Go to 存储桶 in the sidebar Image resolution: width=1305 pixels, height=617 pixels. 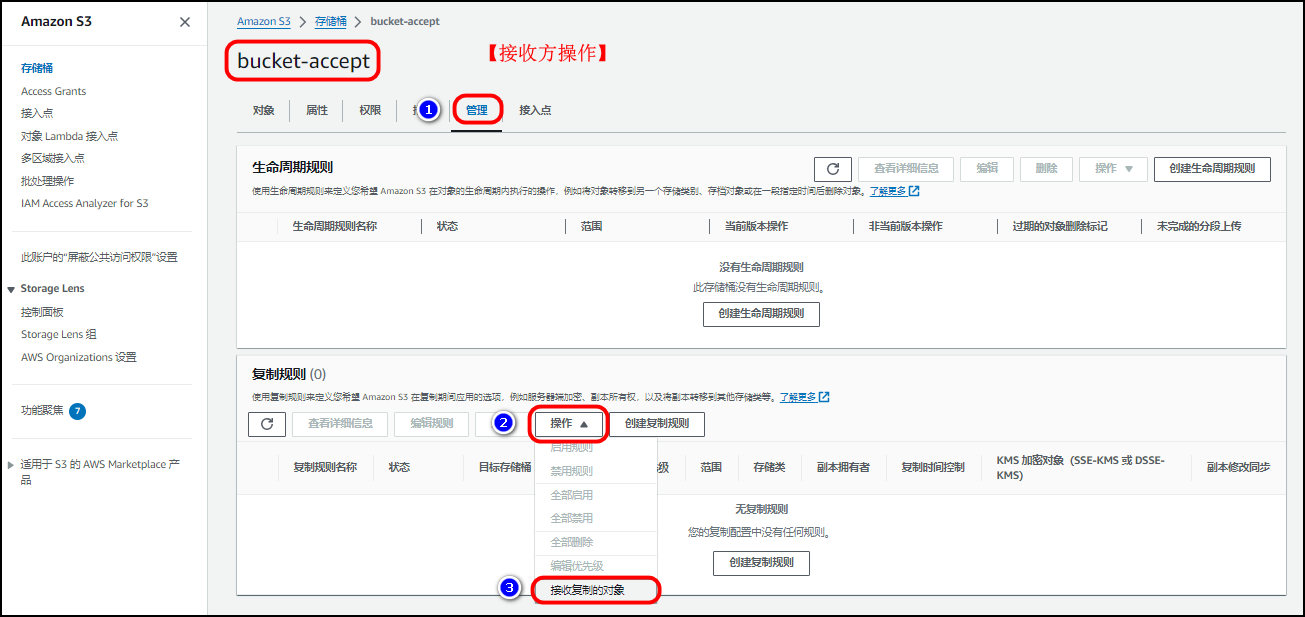[x=37, y=68]
